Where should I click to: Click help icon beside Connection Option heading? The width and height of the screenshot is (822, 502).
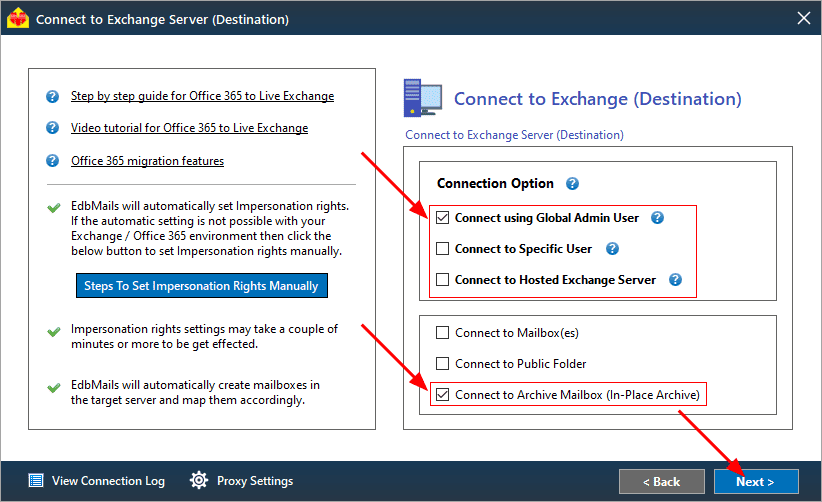point(572,183)
